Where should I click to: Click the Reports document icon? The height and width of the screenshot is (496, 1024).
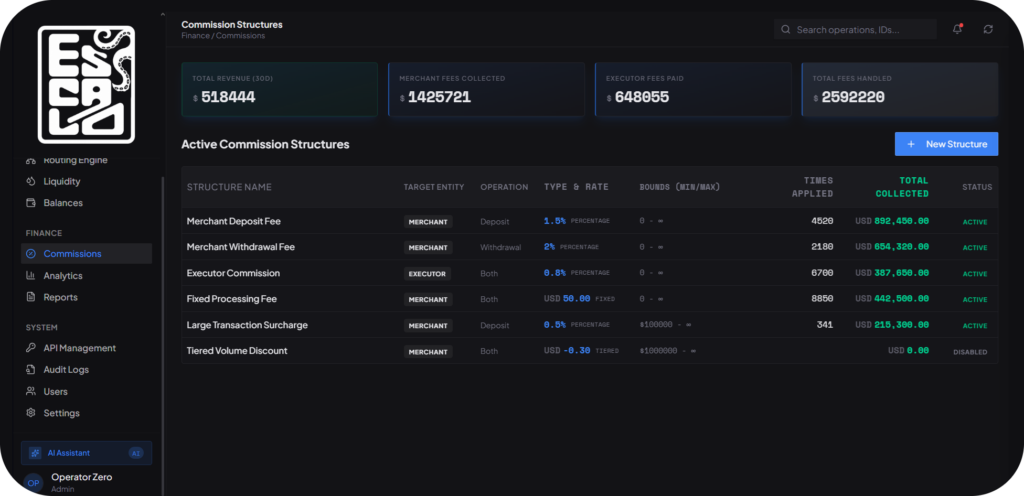31,298
